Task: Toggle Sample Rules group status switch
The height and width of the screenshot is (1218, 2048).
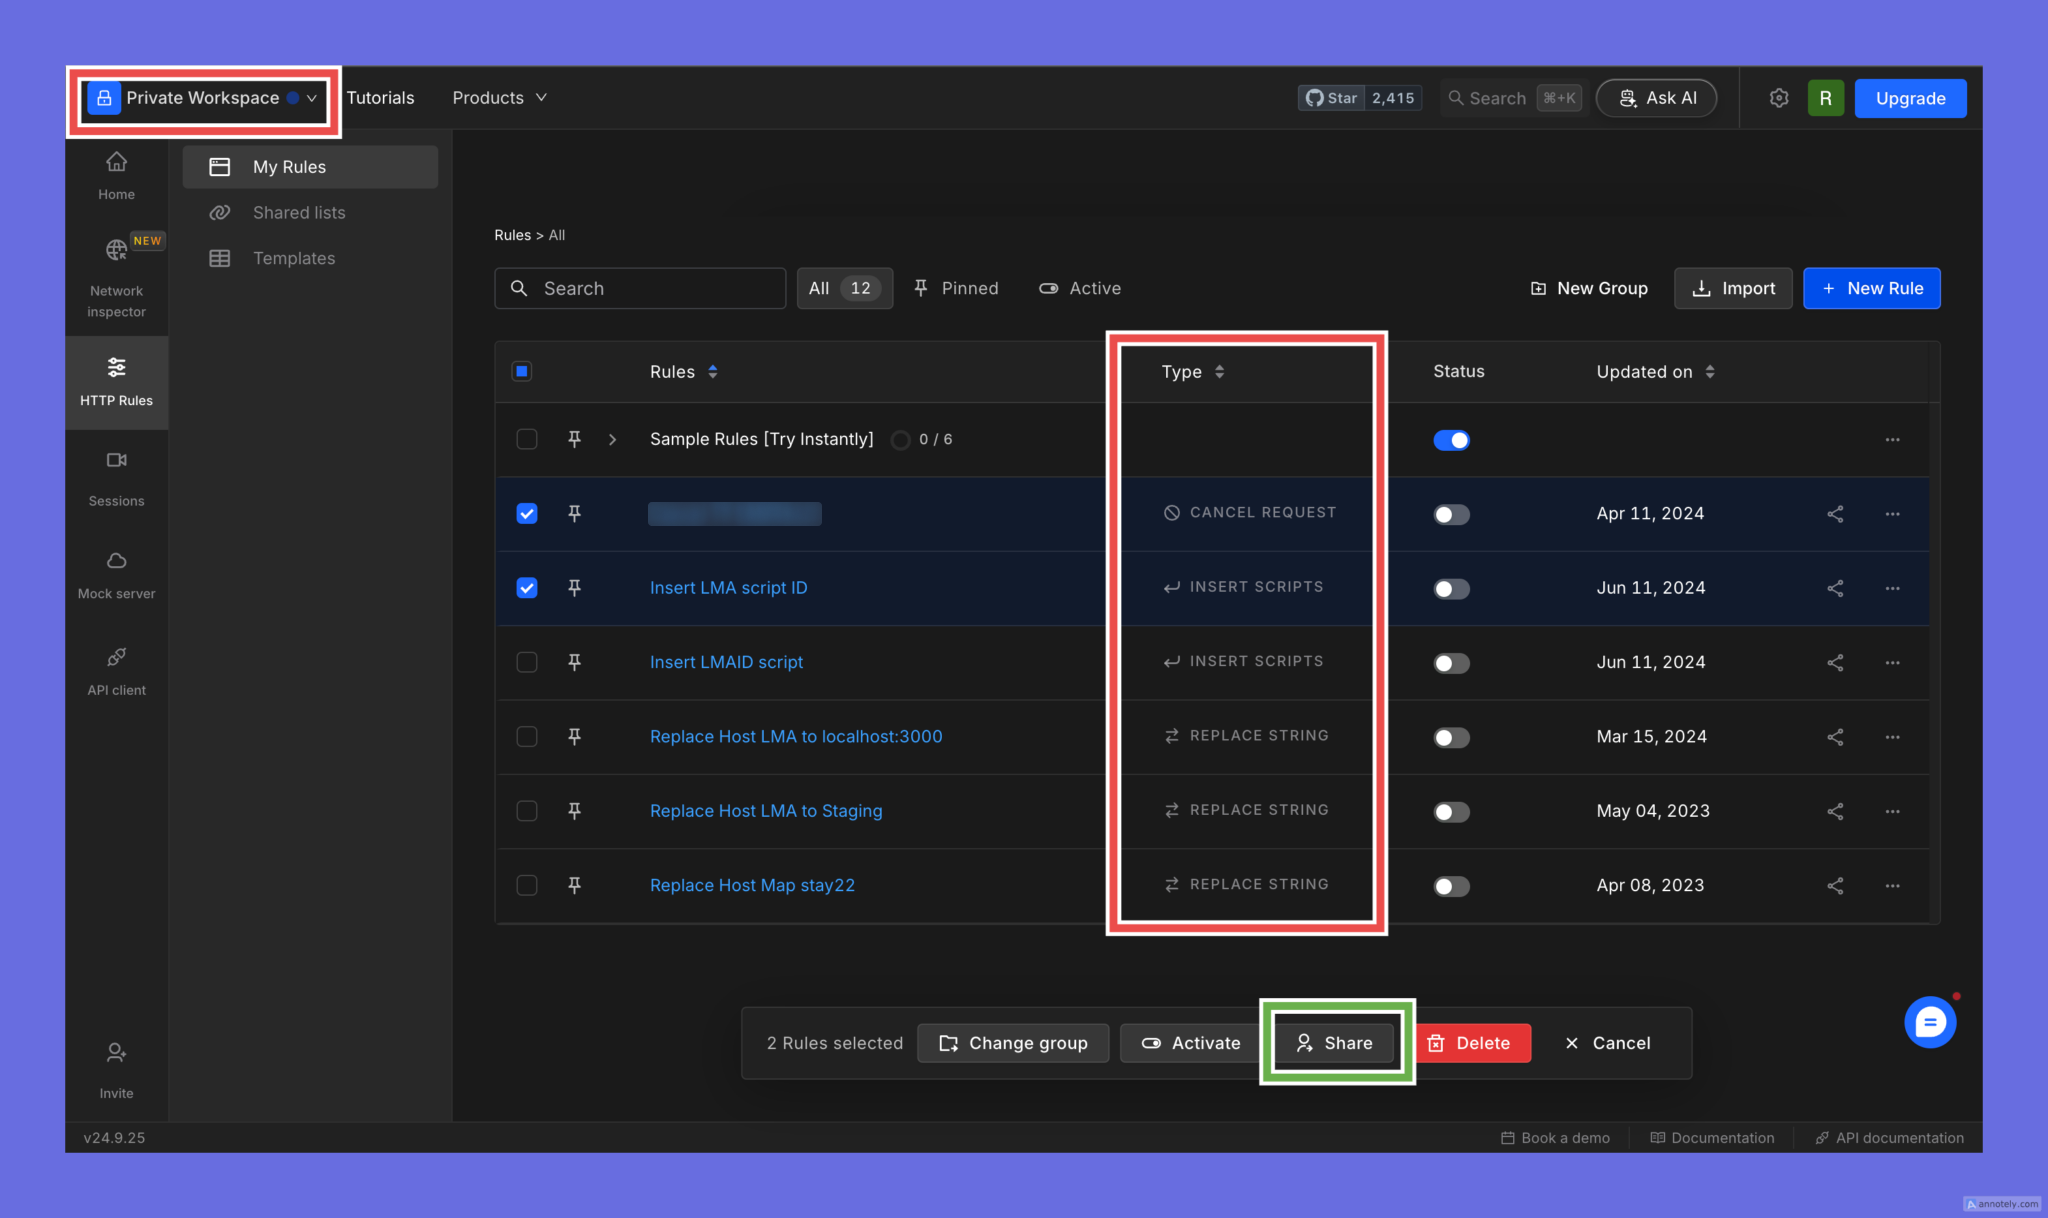Action: click(1451, 440)
